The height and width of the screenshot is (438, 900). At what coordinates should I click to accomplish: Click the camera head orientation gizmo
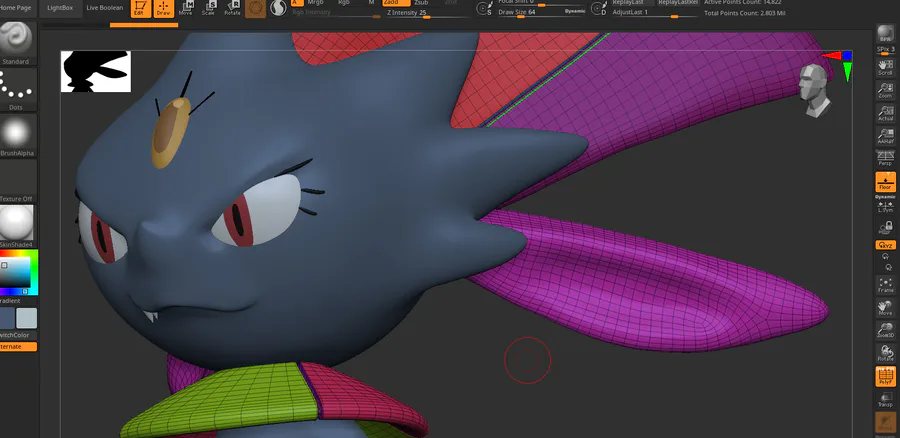pyautogui.click(x=815, y=91)
